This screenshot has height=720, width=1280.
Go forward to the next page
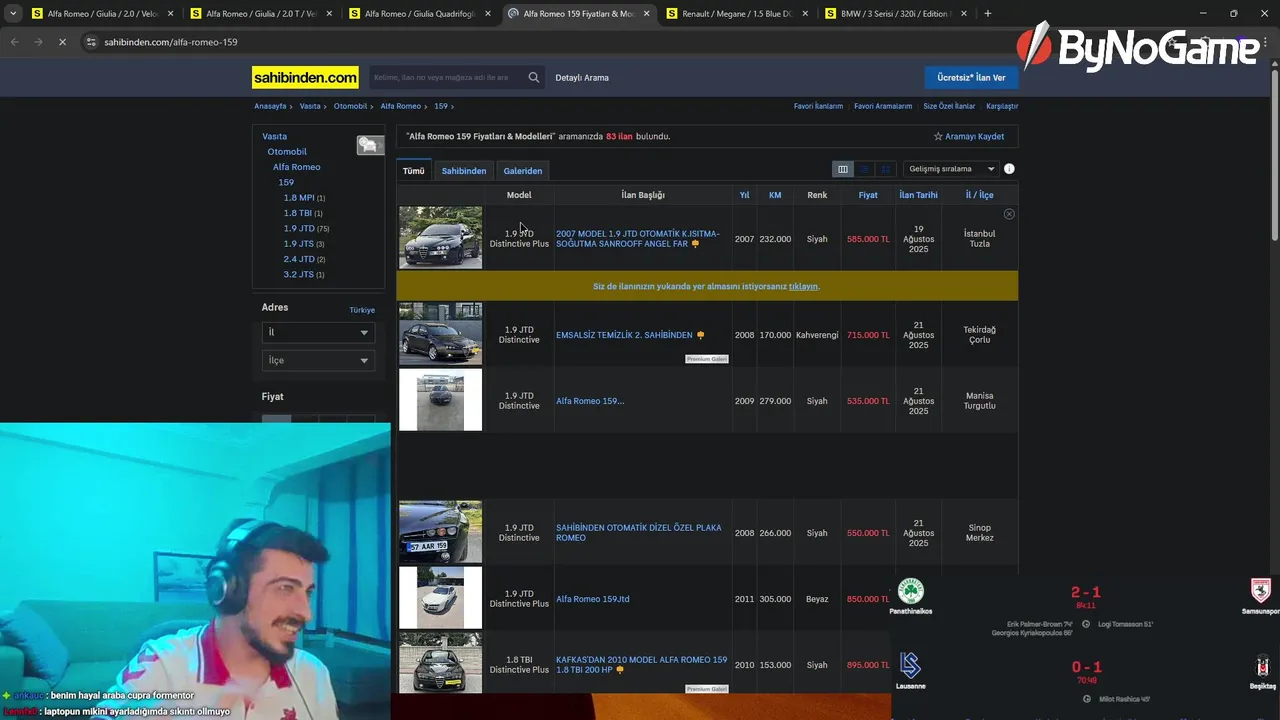[38, 42]
